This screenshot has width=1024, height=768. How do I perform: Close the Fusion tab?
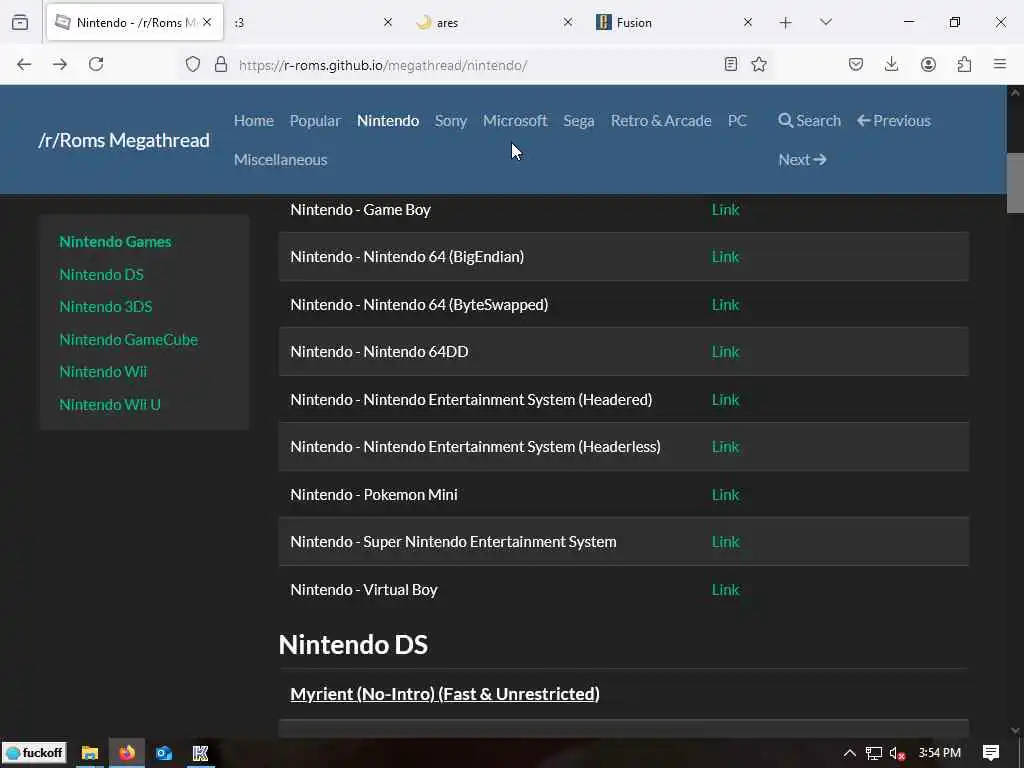[748, 22]
